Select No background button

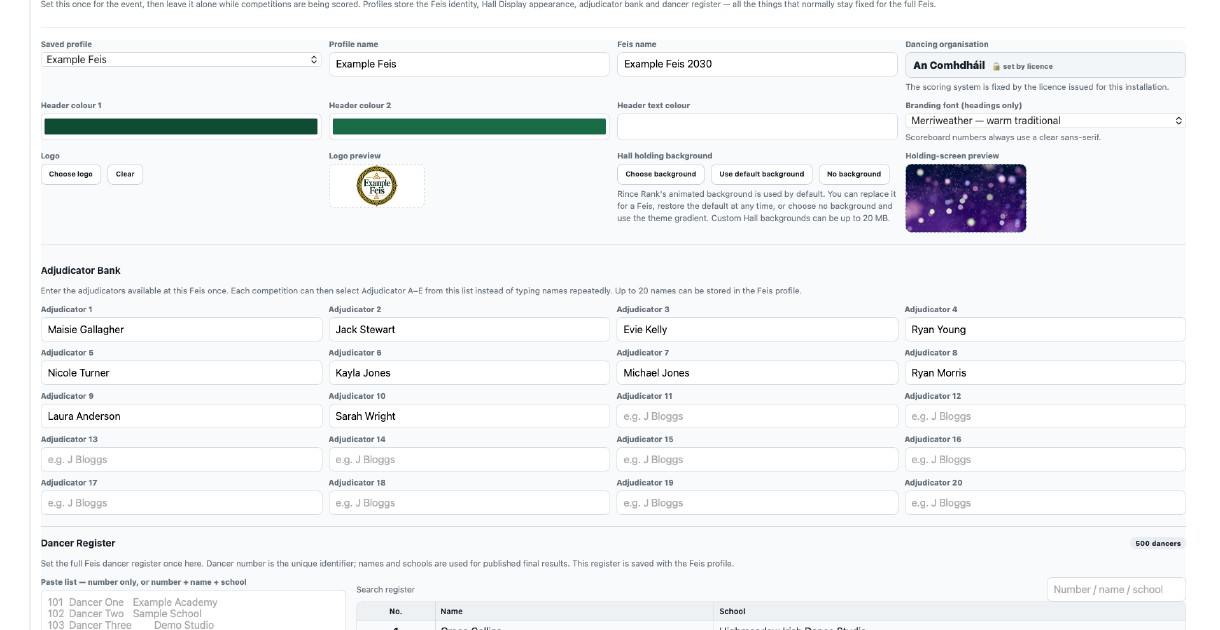pyautogui.click(x=854, y=174)
